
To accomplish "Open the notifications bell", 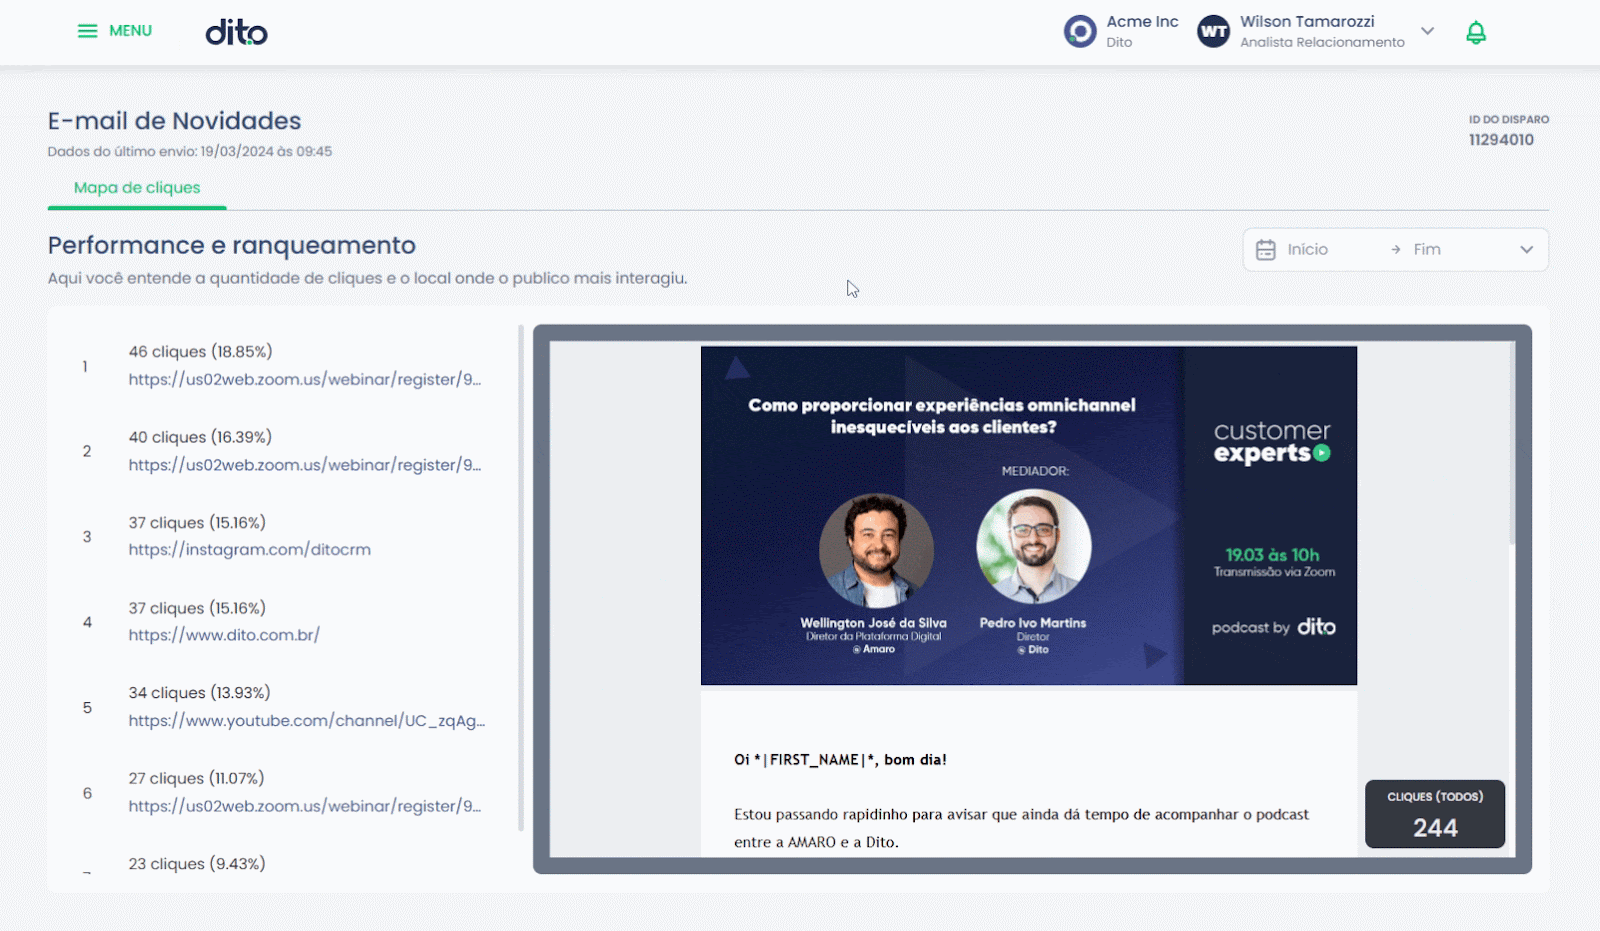I will (1476, 32).
